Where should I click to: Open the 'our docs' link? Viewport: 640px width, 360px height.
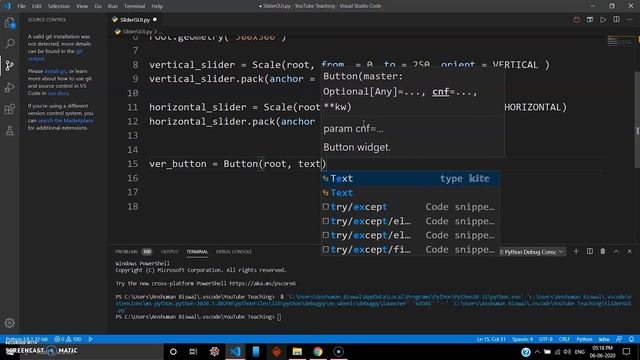(58, 93)
